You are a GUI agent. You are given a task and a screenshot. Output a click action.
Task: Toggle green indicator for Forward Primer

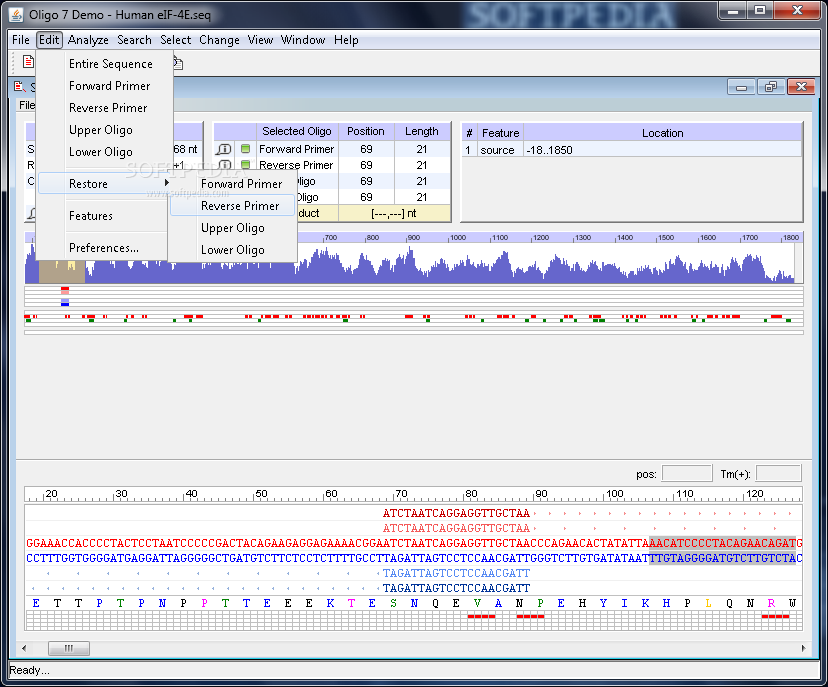[246, 149]
